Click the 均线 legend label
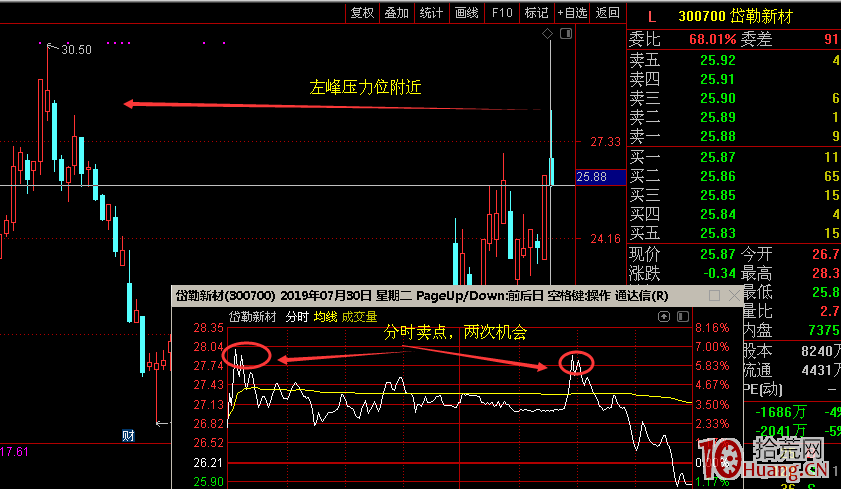Screen dimensions: 841x489 pyautogui.click(x=326, y=317)
